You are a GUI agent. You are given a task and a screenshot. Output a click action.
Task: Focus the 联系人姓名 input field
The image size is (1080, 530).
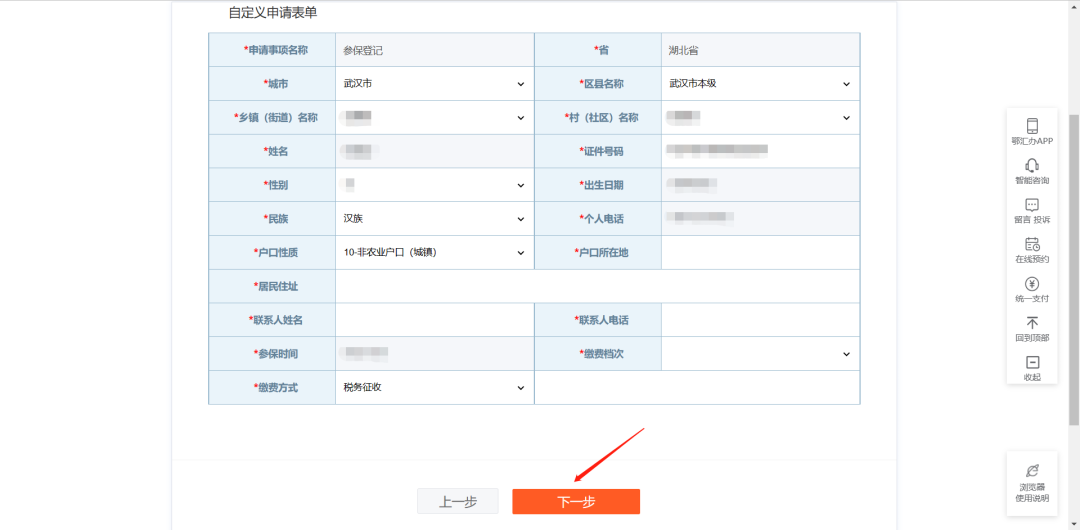point(435,320)
